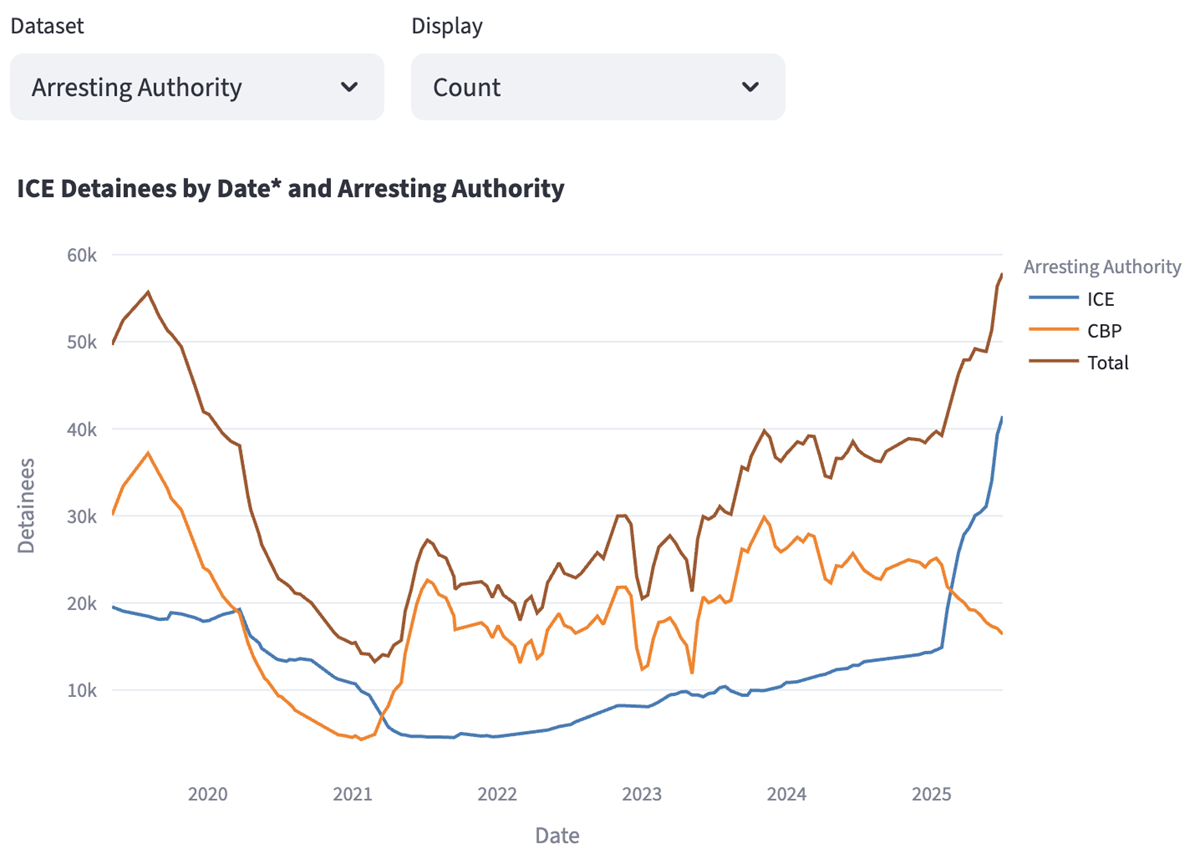Click the chart title ICE Detainees by Date
The width and height of the screenshot is (1200, 864).
coord(290,188)
